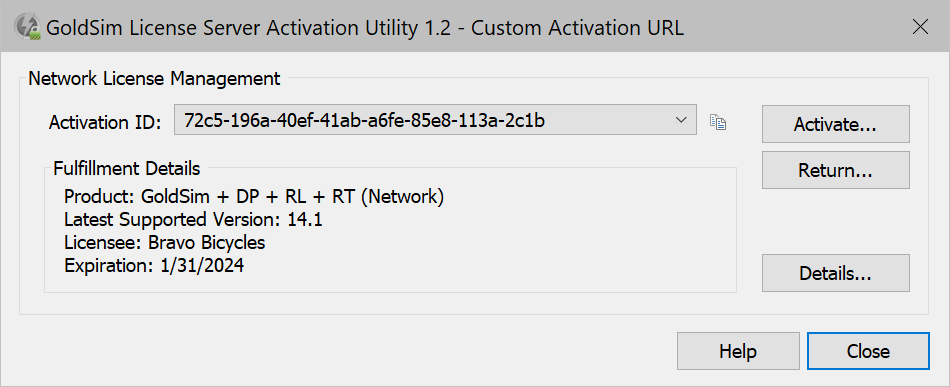Expand the Activation ID dropdown arrow
Viewport: 950px width, 387px height.
pyautogui.click(x=680, y=121)
